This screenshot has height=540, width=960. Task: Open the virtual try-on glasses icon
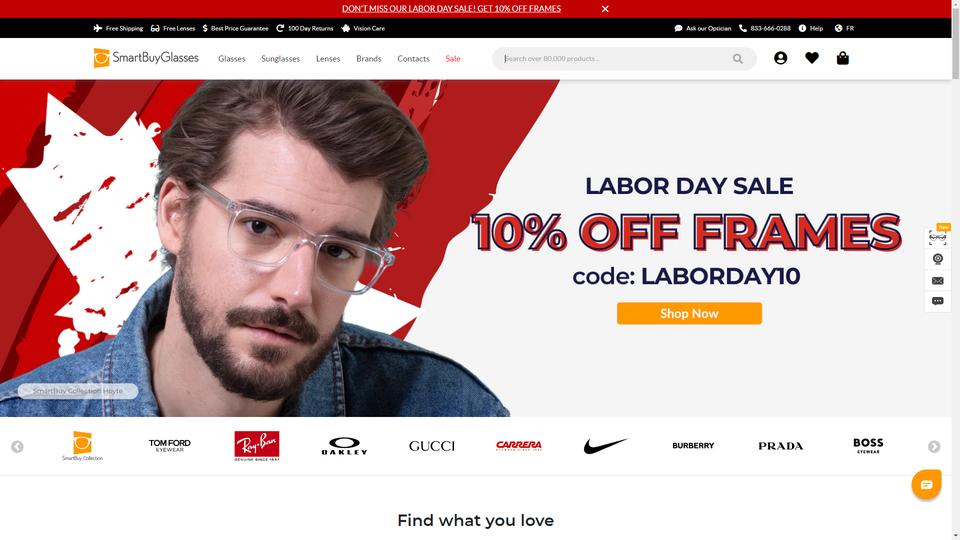tap(937, 238)
